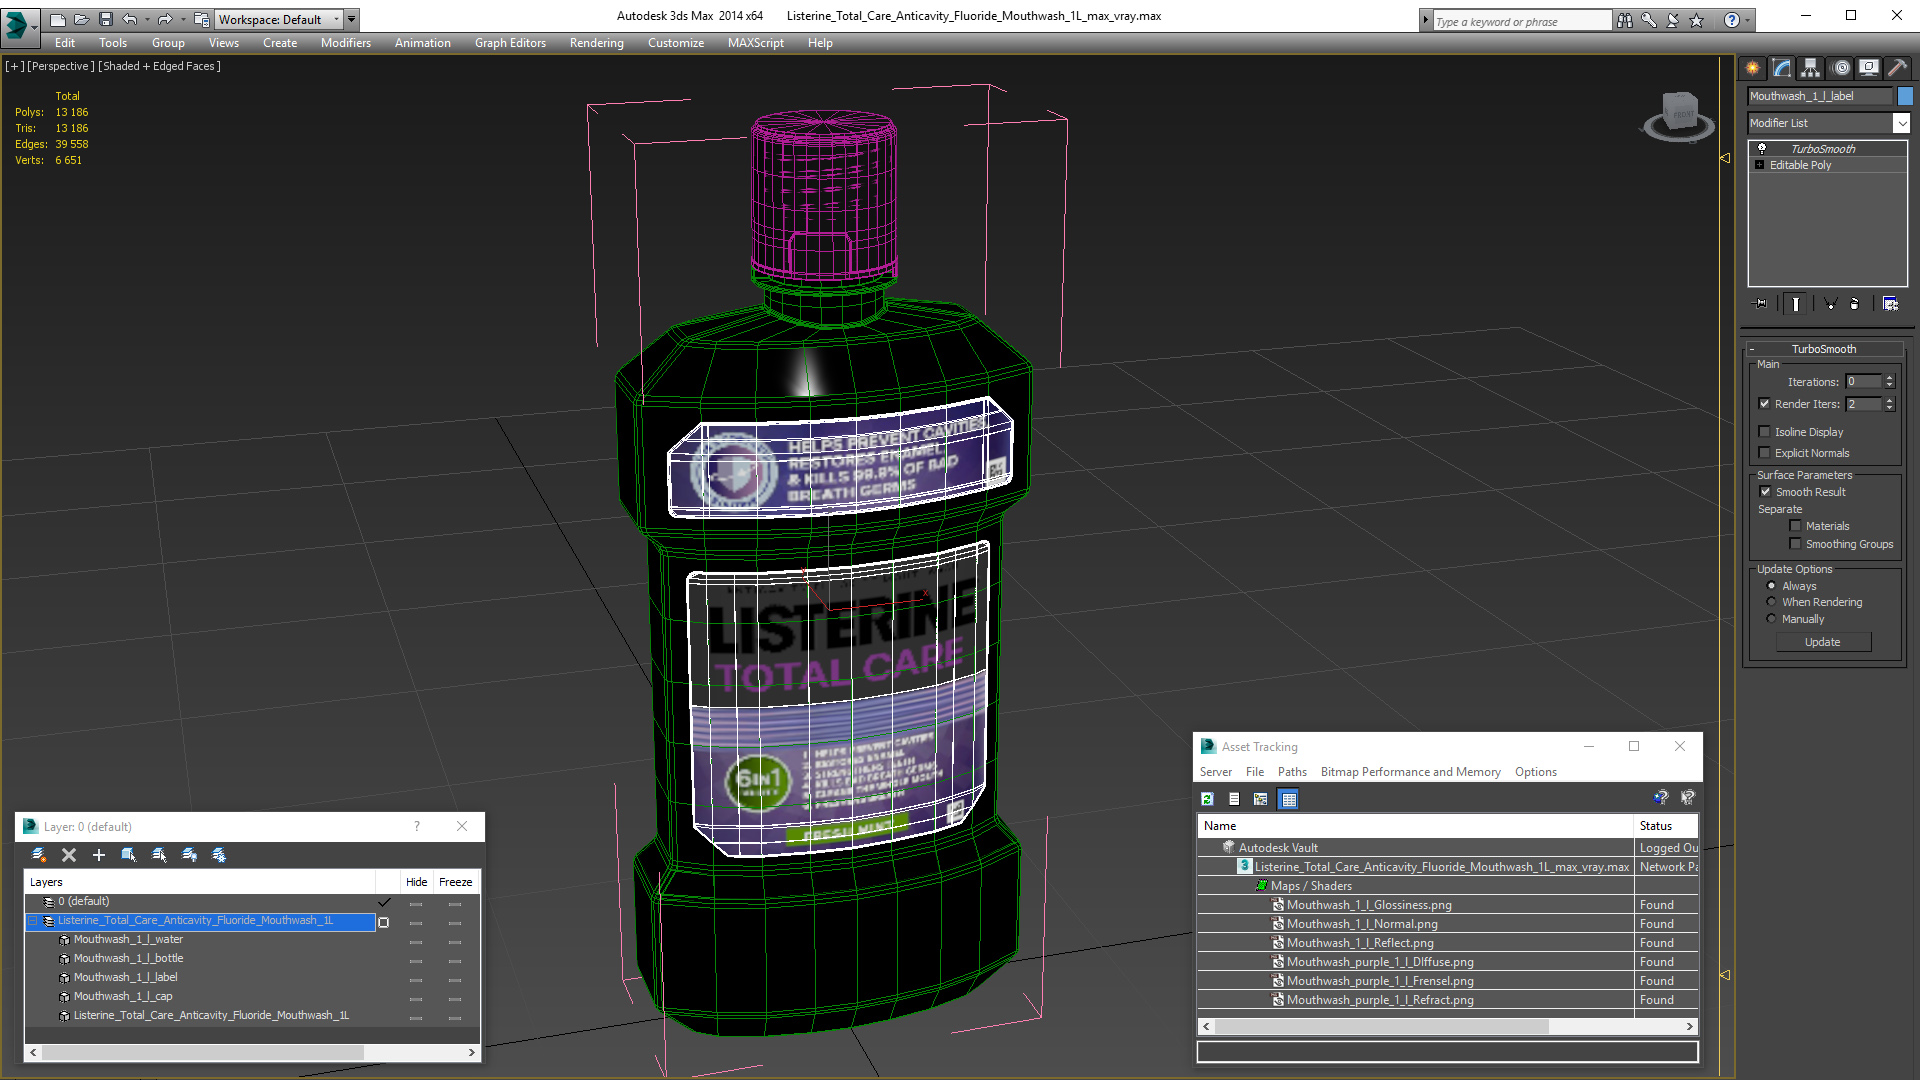Open Paths menu in Asset Tracking

click(x=1292, y=772)
